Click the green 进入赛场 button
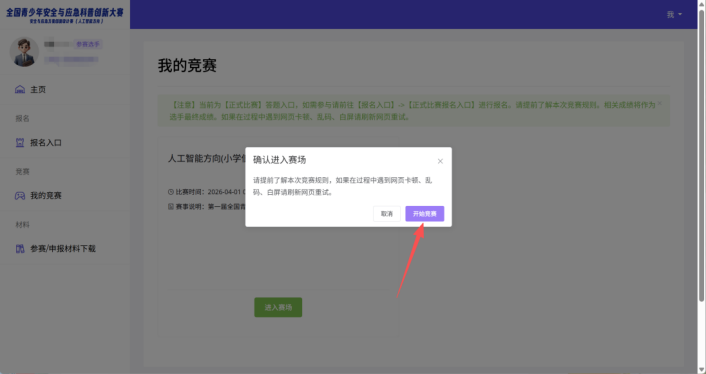The height and width of the screenshot is (374, 706). point(278,307)
